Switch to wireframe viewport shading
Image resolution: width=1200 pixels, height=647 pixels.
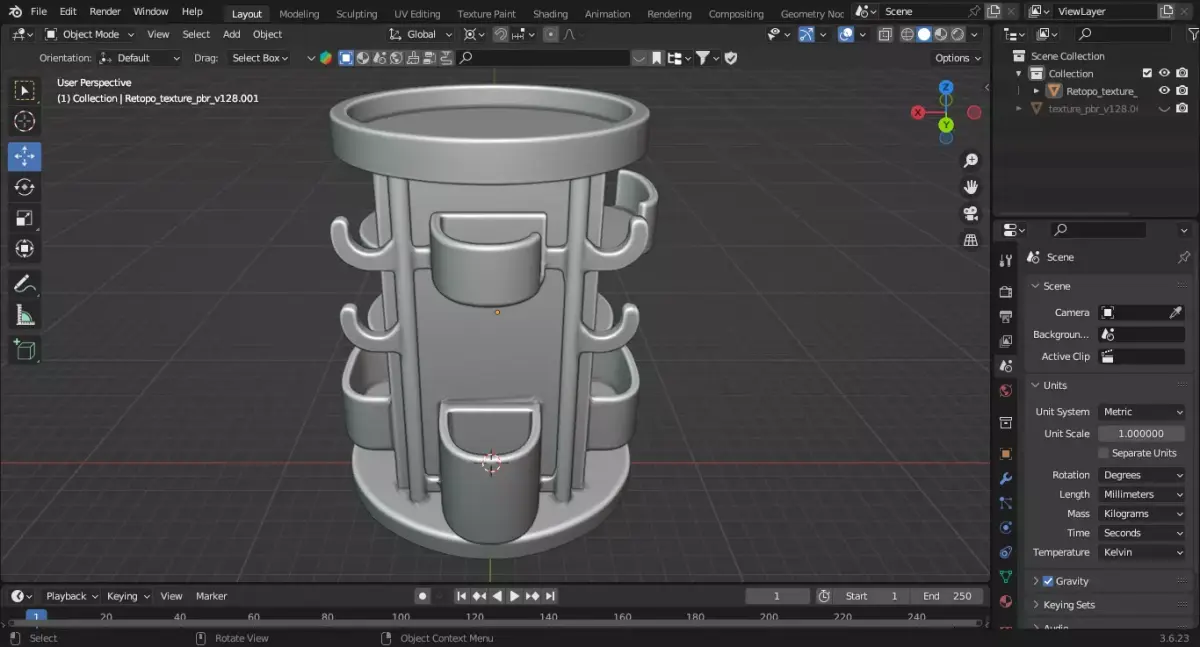pos(907,34)
